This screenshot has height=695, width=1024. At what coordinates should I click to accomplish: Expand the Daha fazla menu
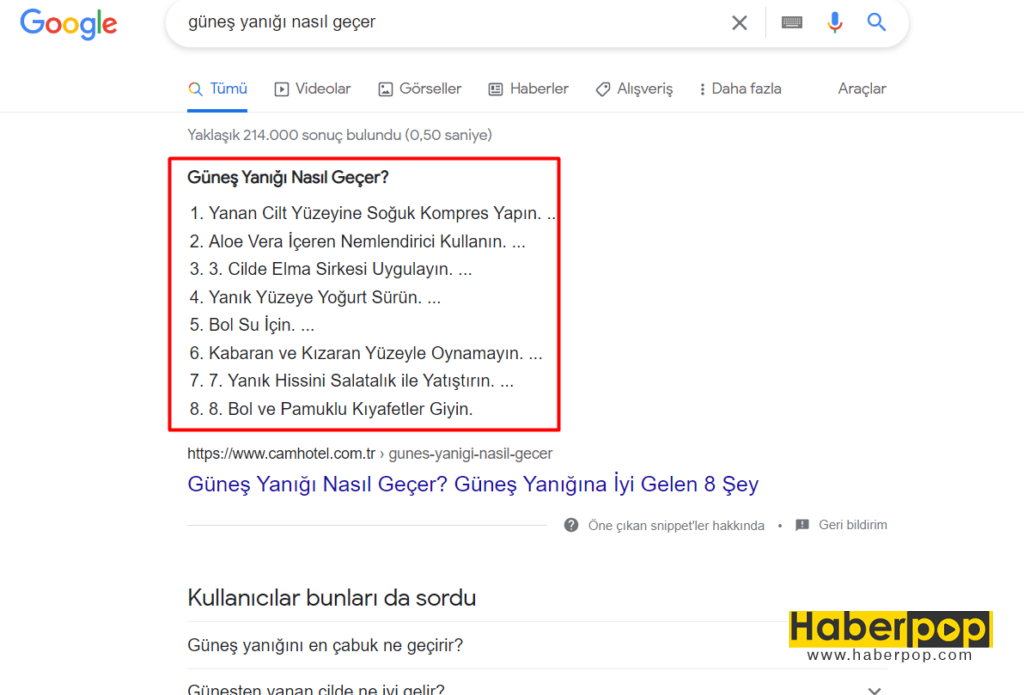pyautogui.click(x=740, y=89)
